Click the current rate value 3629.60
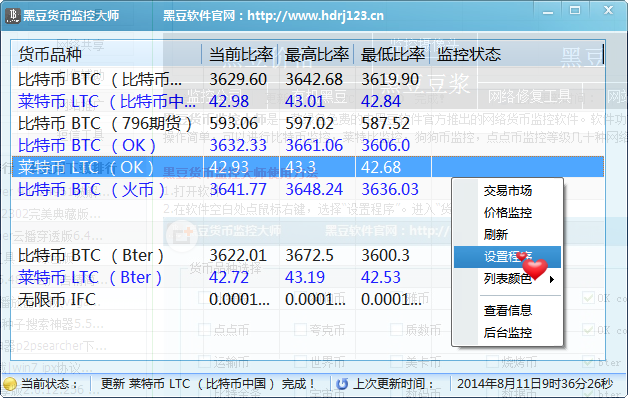Viewport: 628px width, 398px height. point(238,79)
